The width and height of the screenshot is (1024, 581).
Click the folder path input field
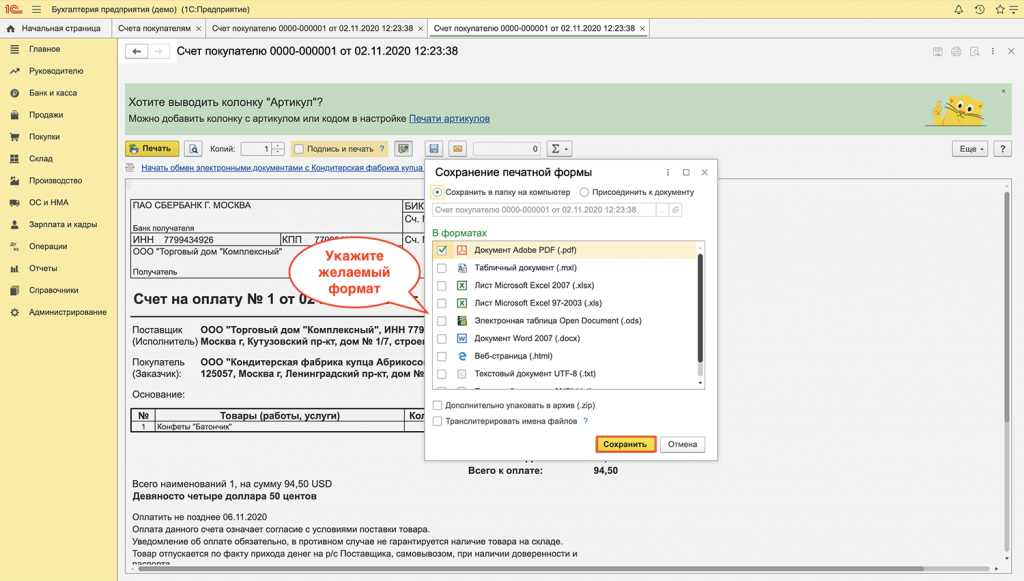point(544,210)
